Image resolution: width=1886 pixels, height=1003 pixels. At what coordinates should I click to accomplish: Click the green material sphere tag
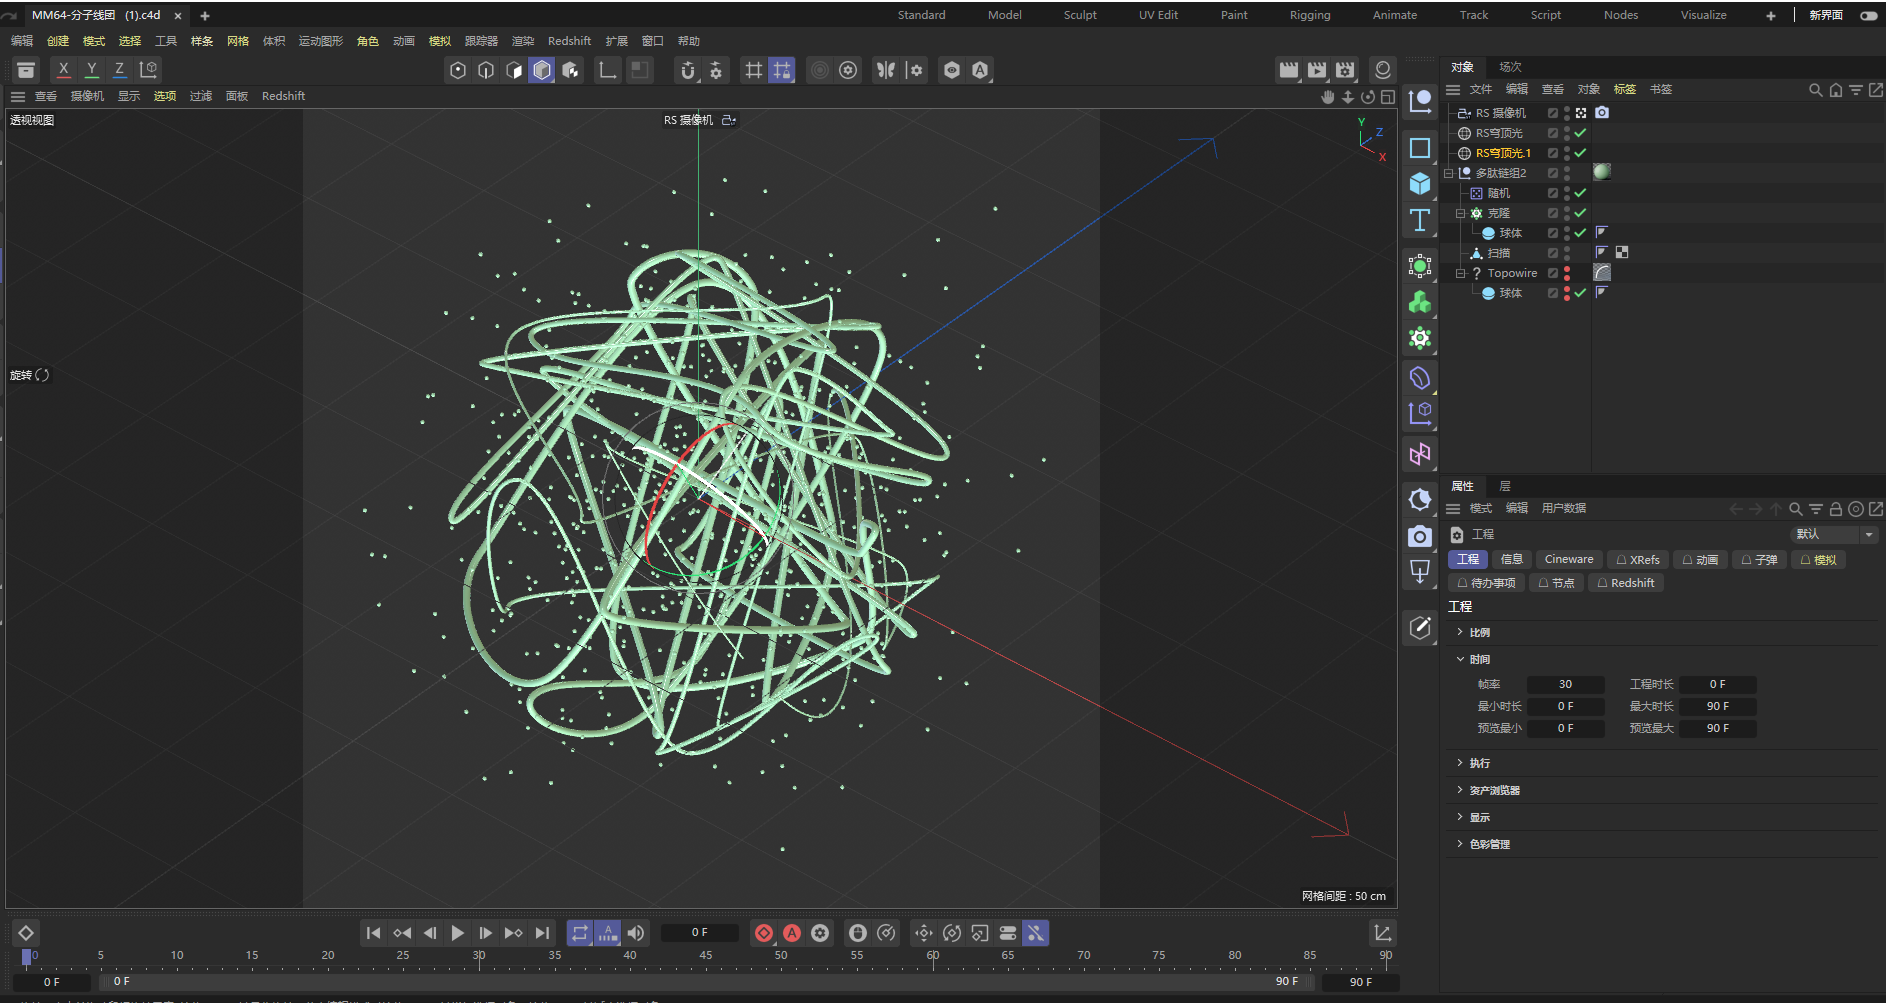(1602, 172)
